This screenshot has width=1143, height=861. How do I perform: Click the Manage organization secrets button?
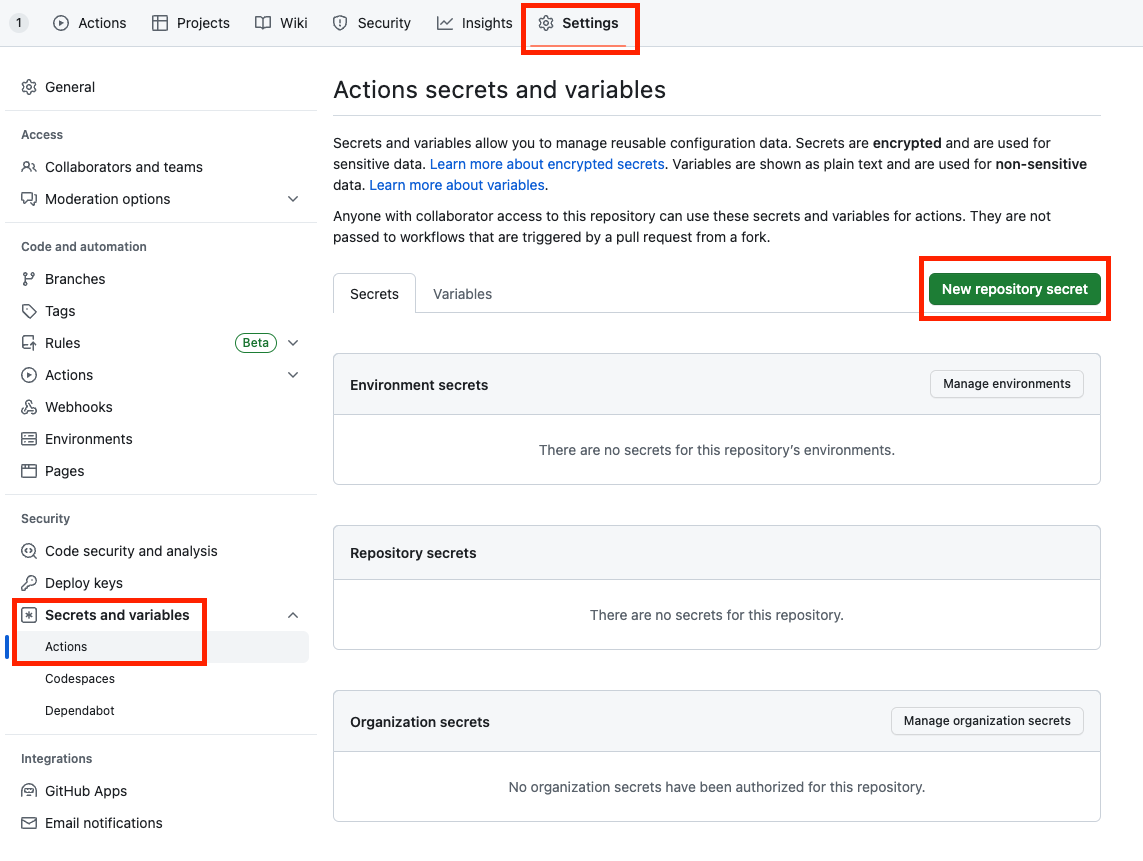click(987, 721)
